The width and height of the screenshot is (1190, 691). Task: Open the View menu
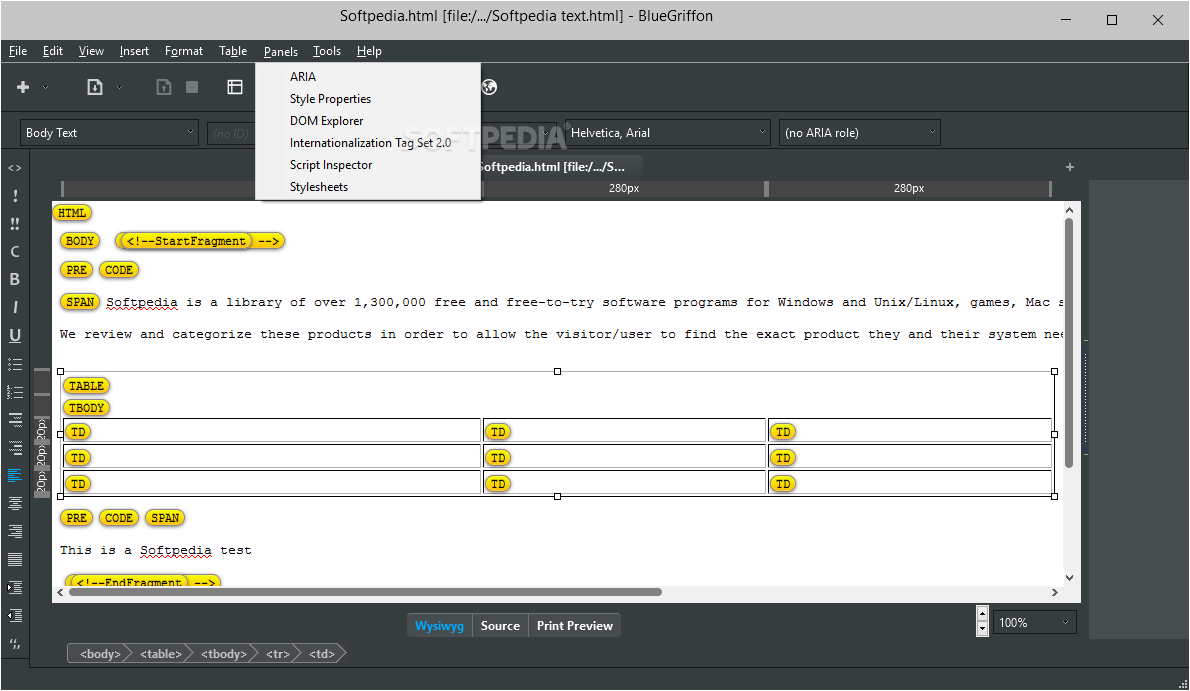pyautogui.click(x=91, y=51)
